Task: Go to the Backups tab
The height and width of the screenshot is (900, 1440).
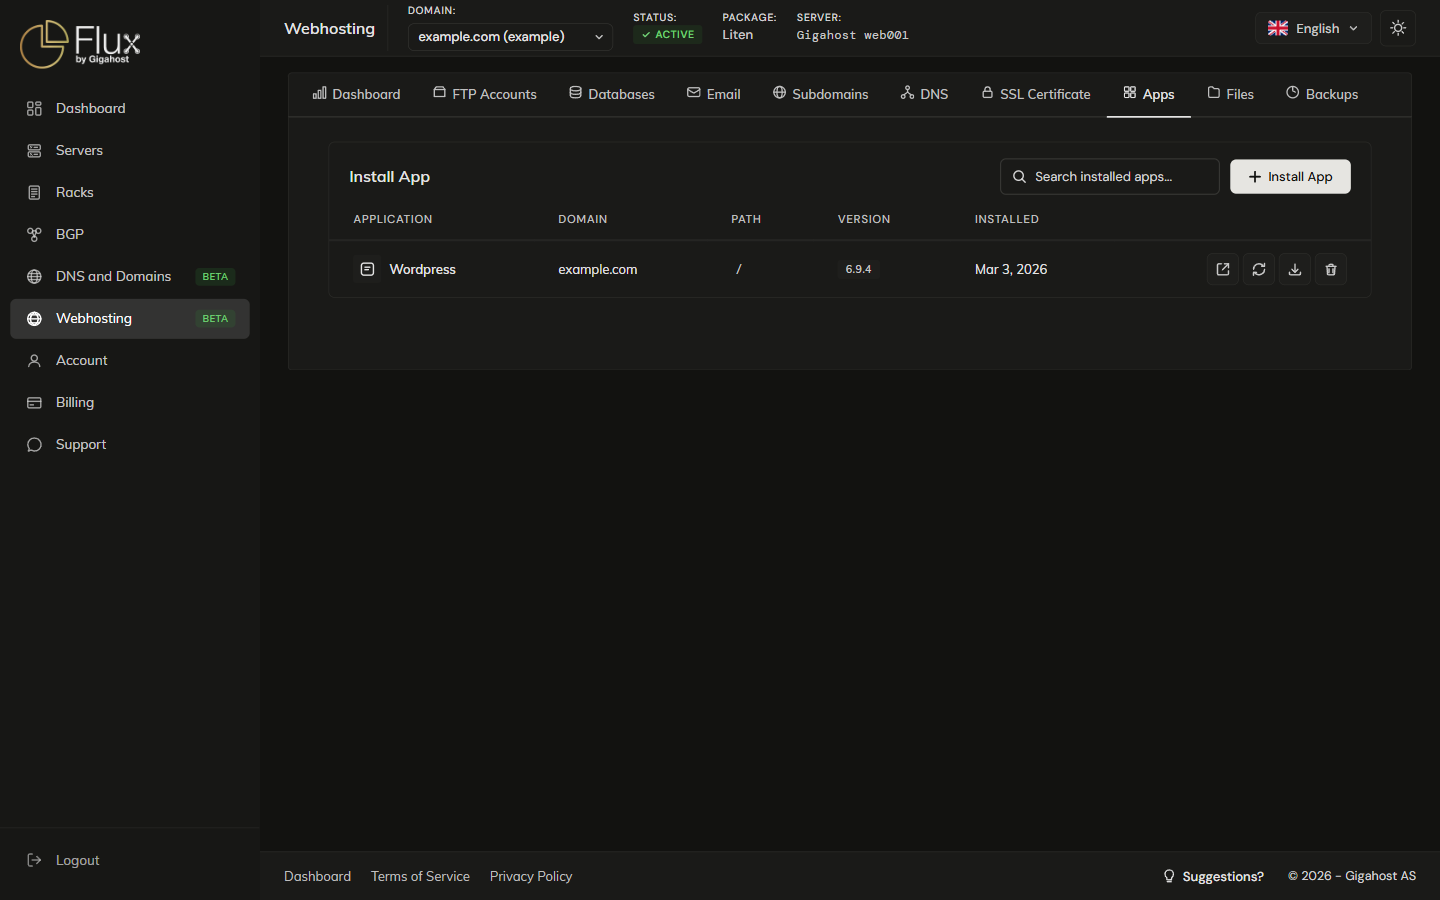Action: pos(1322,94)
